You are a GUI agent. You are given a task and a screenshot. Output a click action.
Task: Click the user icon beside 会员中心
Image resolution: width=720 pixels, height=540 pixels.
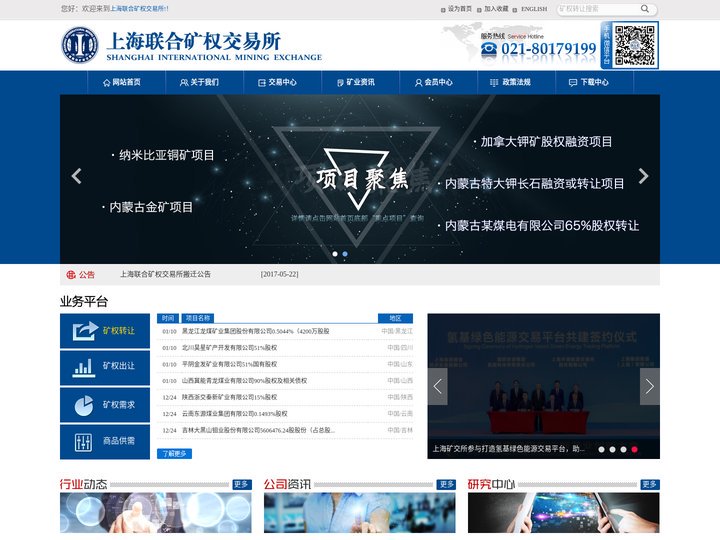[x=418, y=83]
